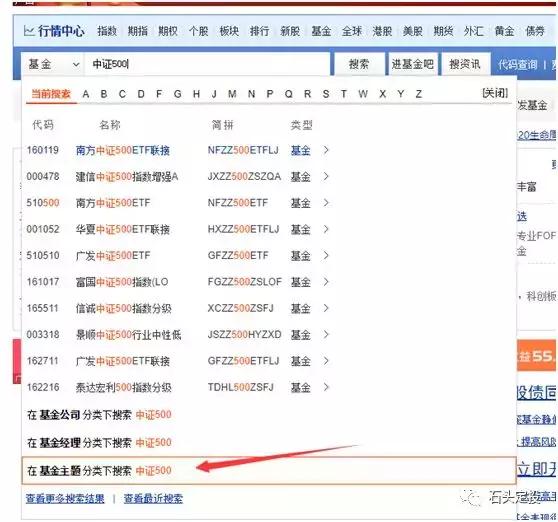Screen dimensions: 558x522
Task: Open fund 建信中证500指数增强A
Action: (x=127, y=177)
